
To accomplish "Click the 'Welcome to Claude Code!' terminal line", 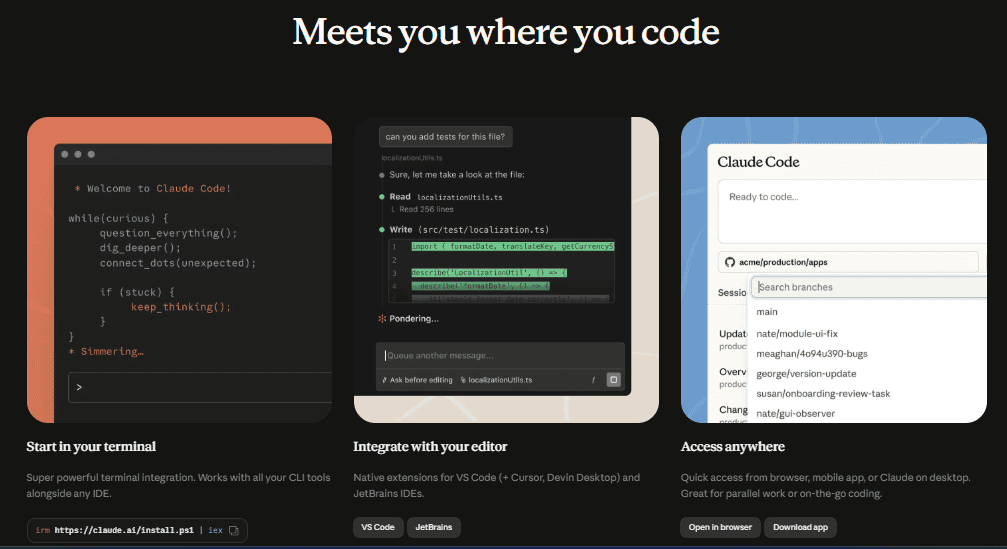I will pos(153,189).
